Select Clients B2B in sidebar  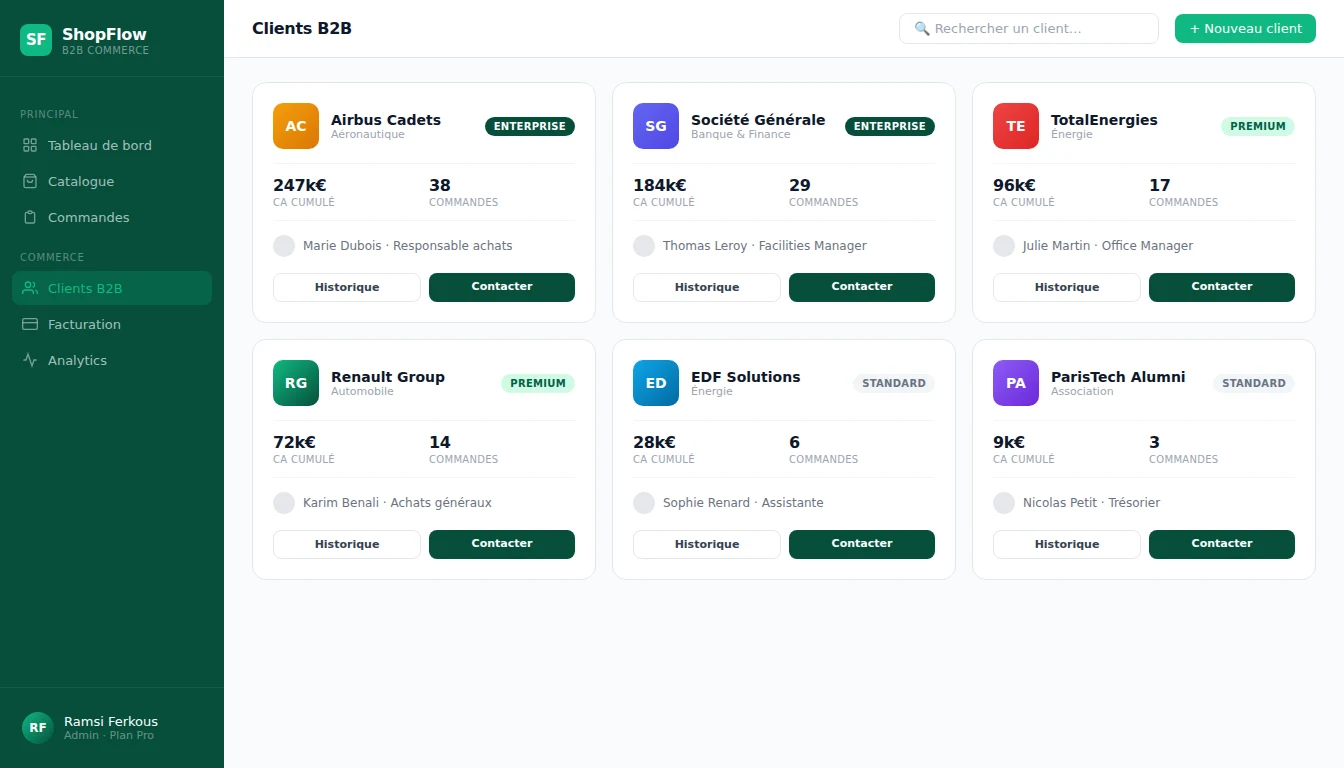coord(112,288)
